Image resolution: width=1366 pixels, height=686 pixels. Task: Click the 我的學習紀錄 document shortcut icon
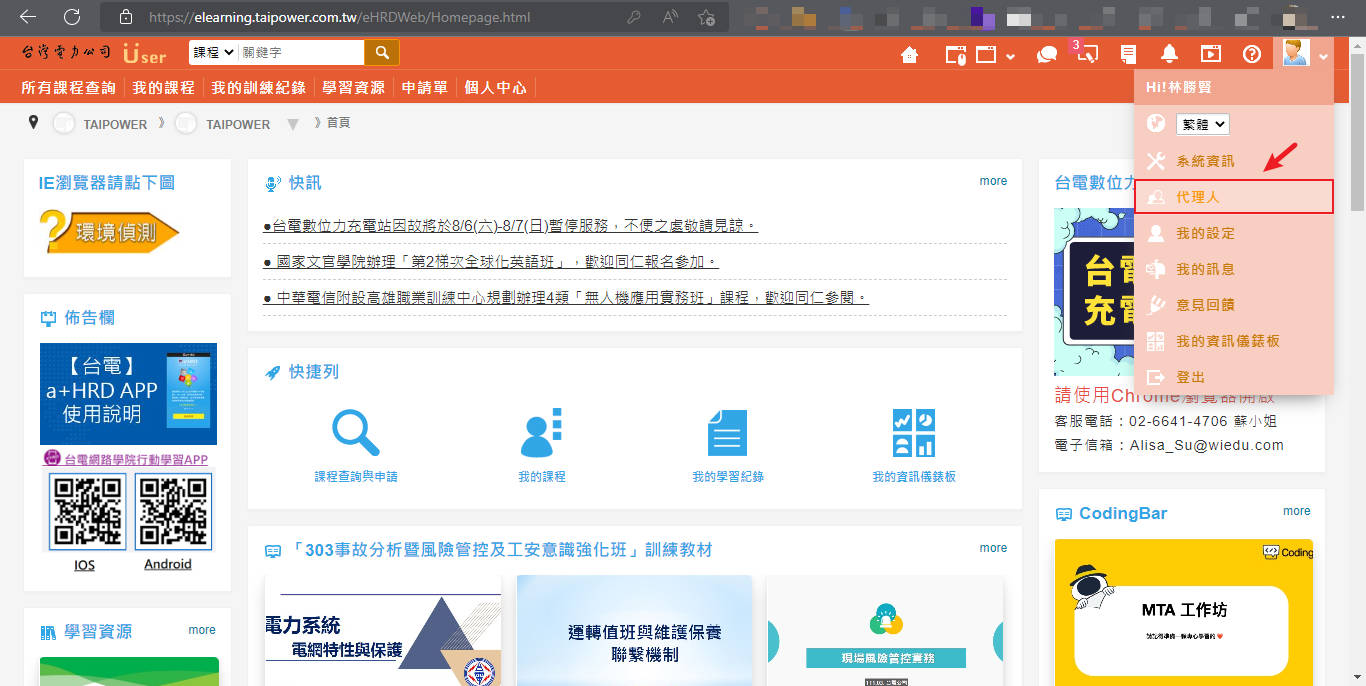(727, 433)
